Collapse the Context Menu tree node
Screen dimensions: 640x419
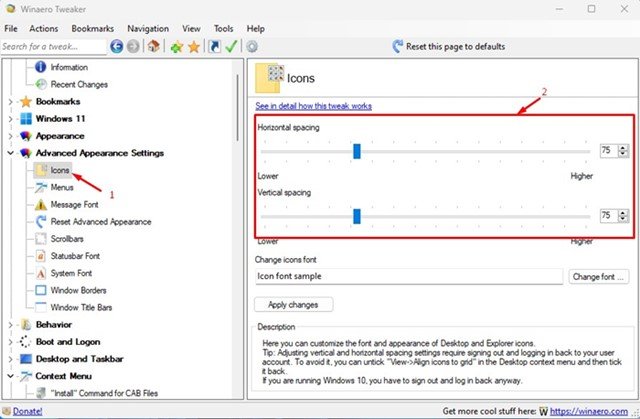pyautogui.click(x=11, y=376)
